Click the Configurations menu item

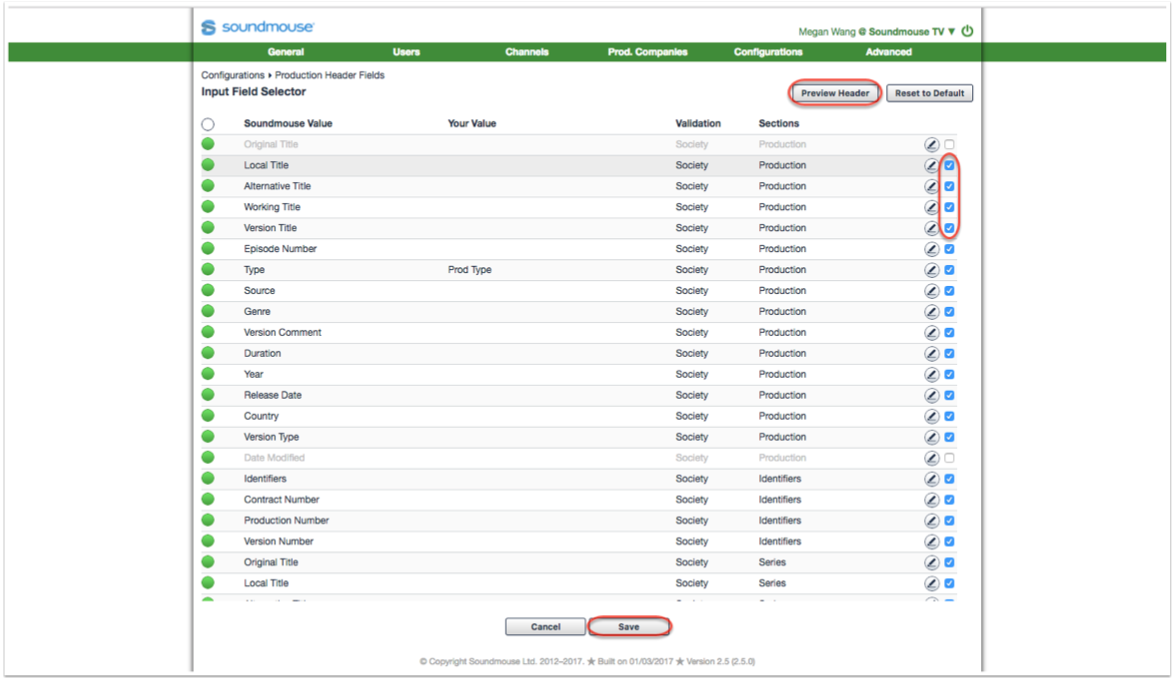768,52
